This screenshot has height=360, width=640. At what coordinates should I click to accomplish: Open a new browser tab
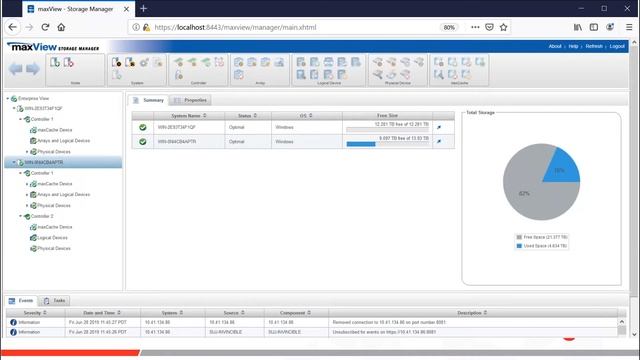pyautogui.click(x=143, y=9)
